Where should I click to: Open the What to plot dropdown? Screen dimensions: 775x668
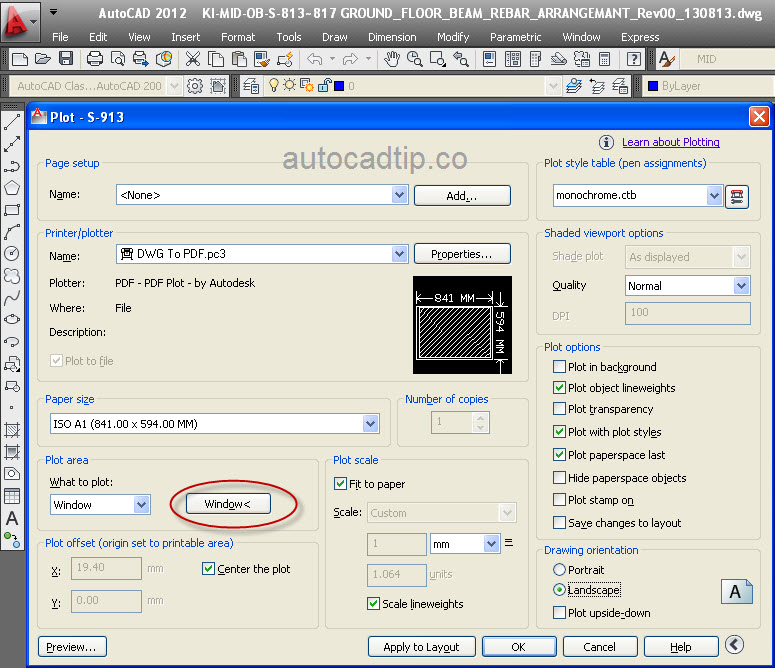pyautogui.click(x=141, y=504)
